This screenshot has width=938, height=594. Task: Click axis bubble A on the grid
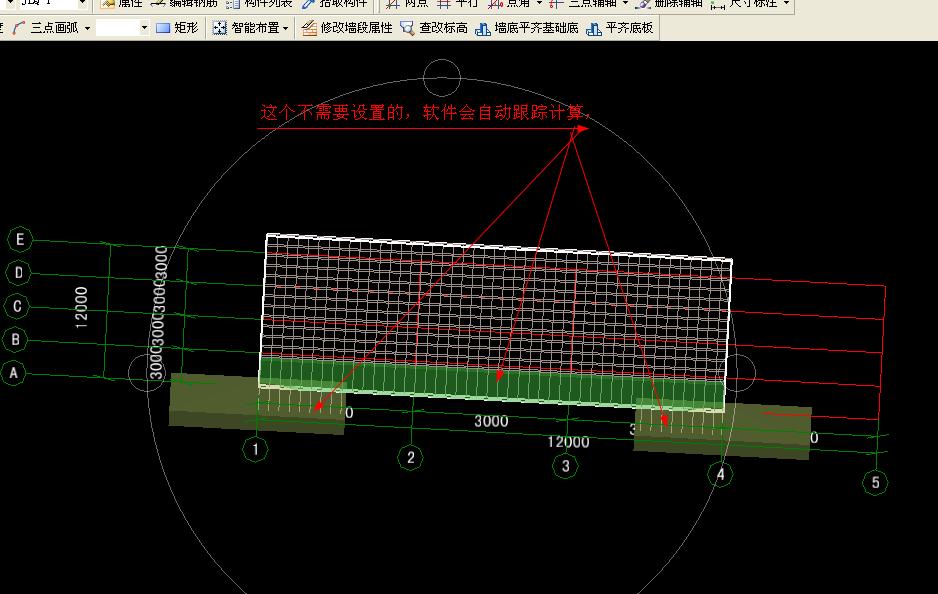[x=13, y=373]
